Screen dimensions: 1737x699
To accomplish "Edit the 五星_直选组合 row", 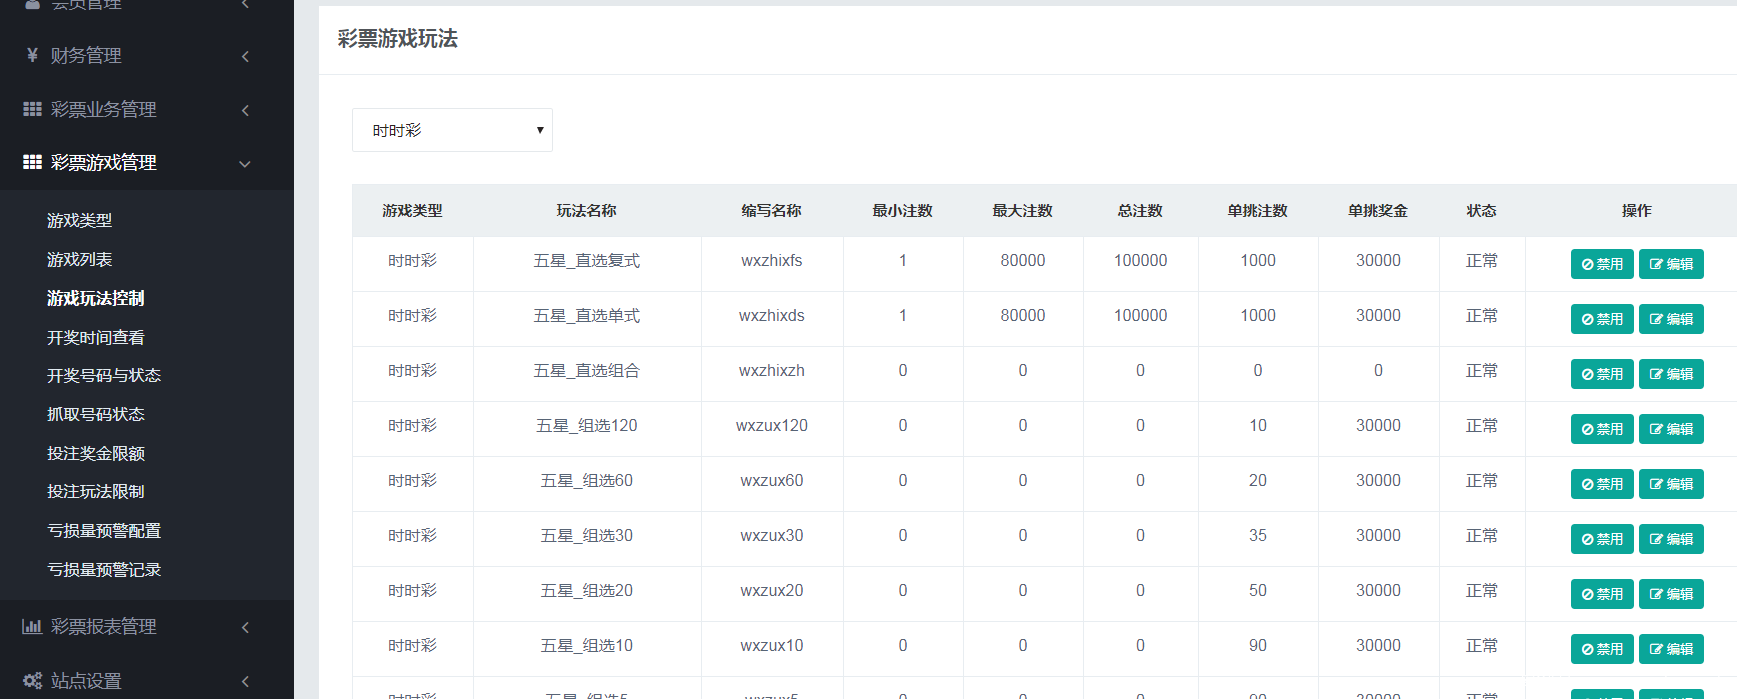I will click(x=1670, y=374).
